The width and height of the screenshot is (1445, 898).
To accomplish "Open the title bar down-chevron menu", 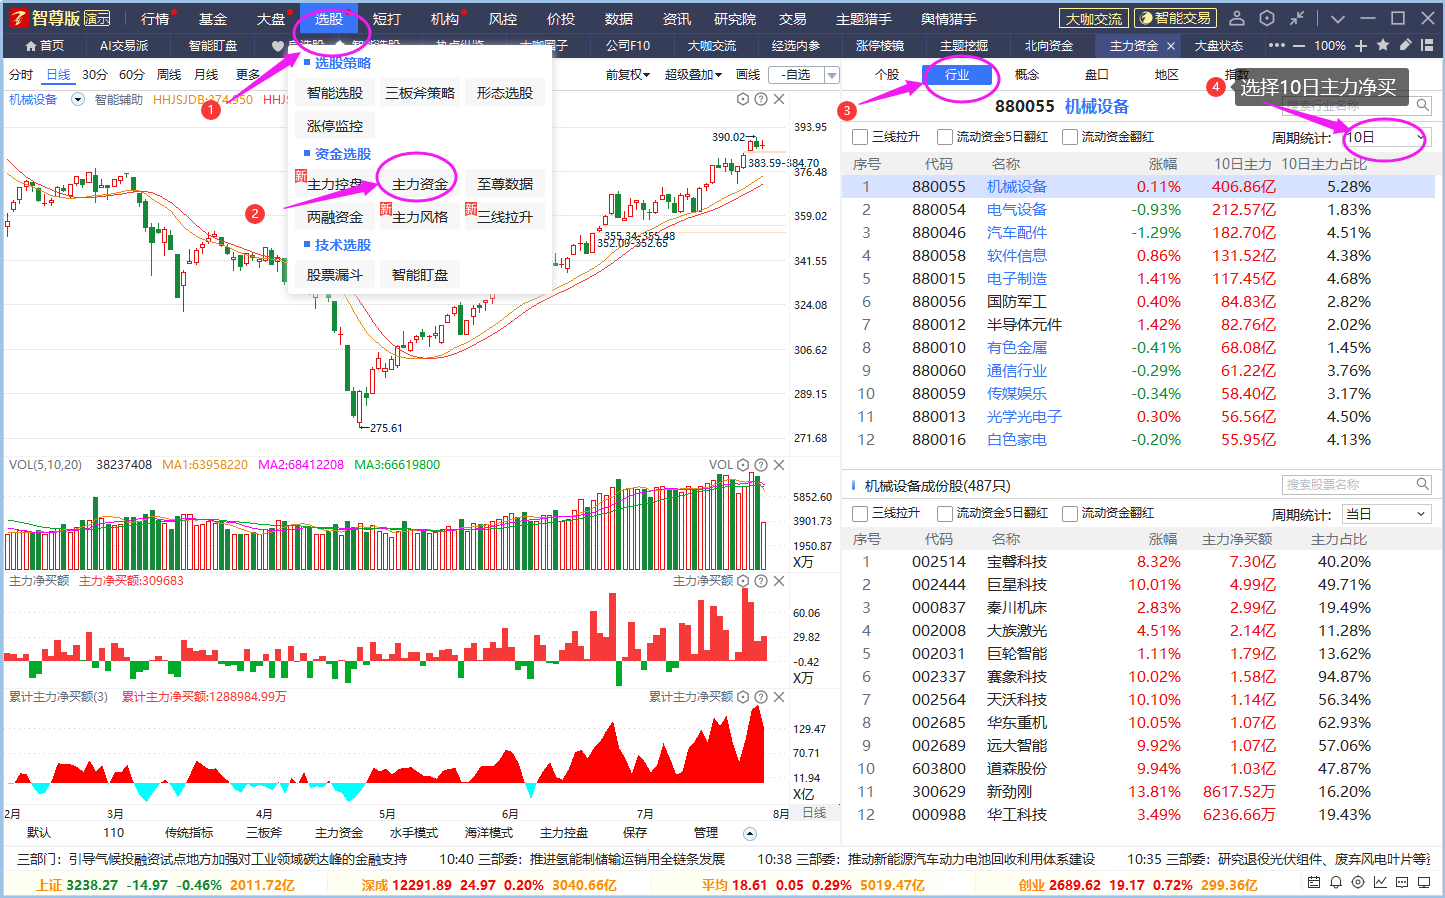I will click(x=1338, y=18).
